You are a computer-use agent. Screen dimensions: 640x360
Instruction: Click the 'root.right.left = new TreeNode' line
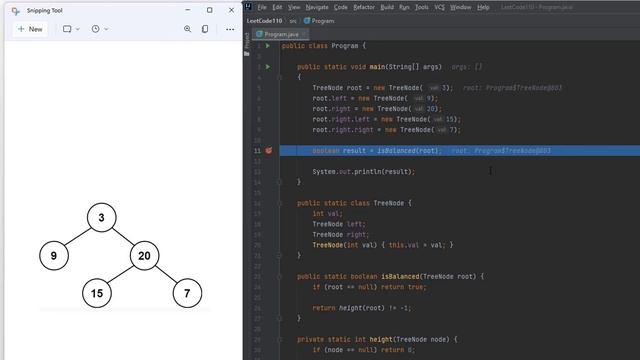pos(387,119)
